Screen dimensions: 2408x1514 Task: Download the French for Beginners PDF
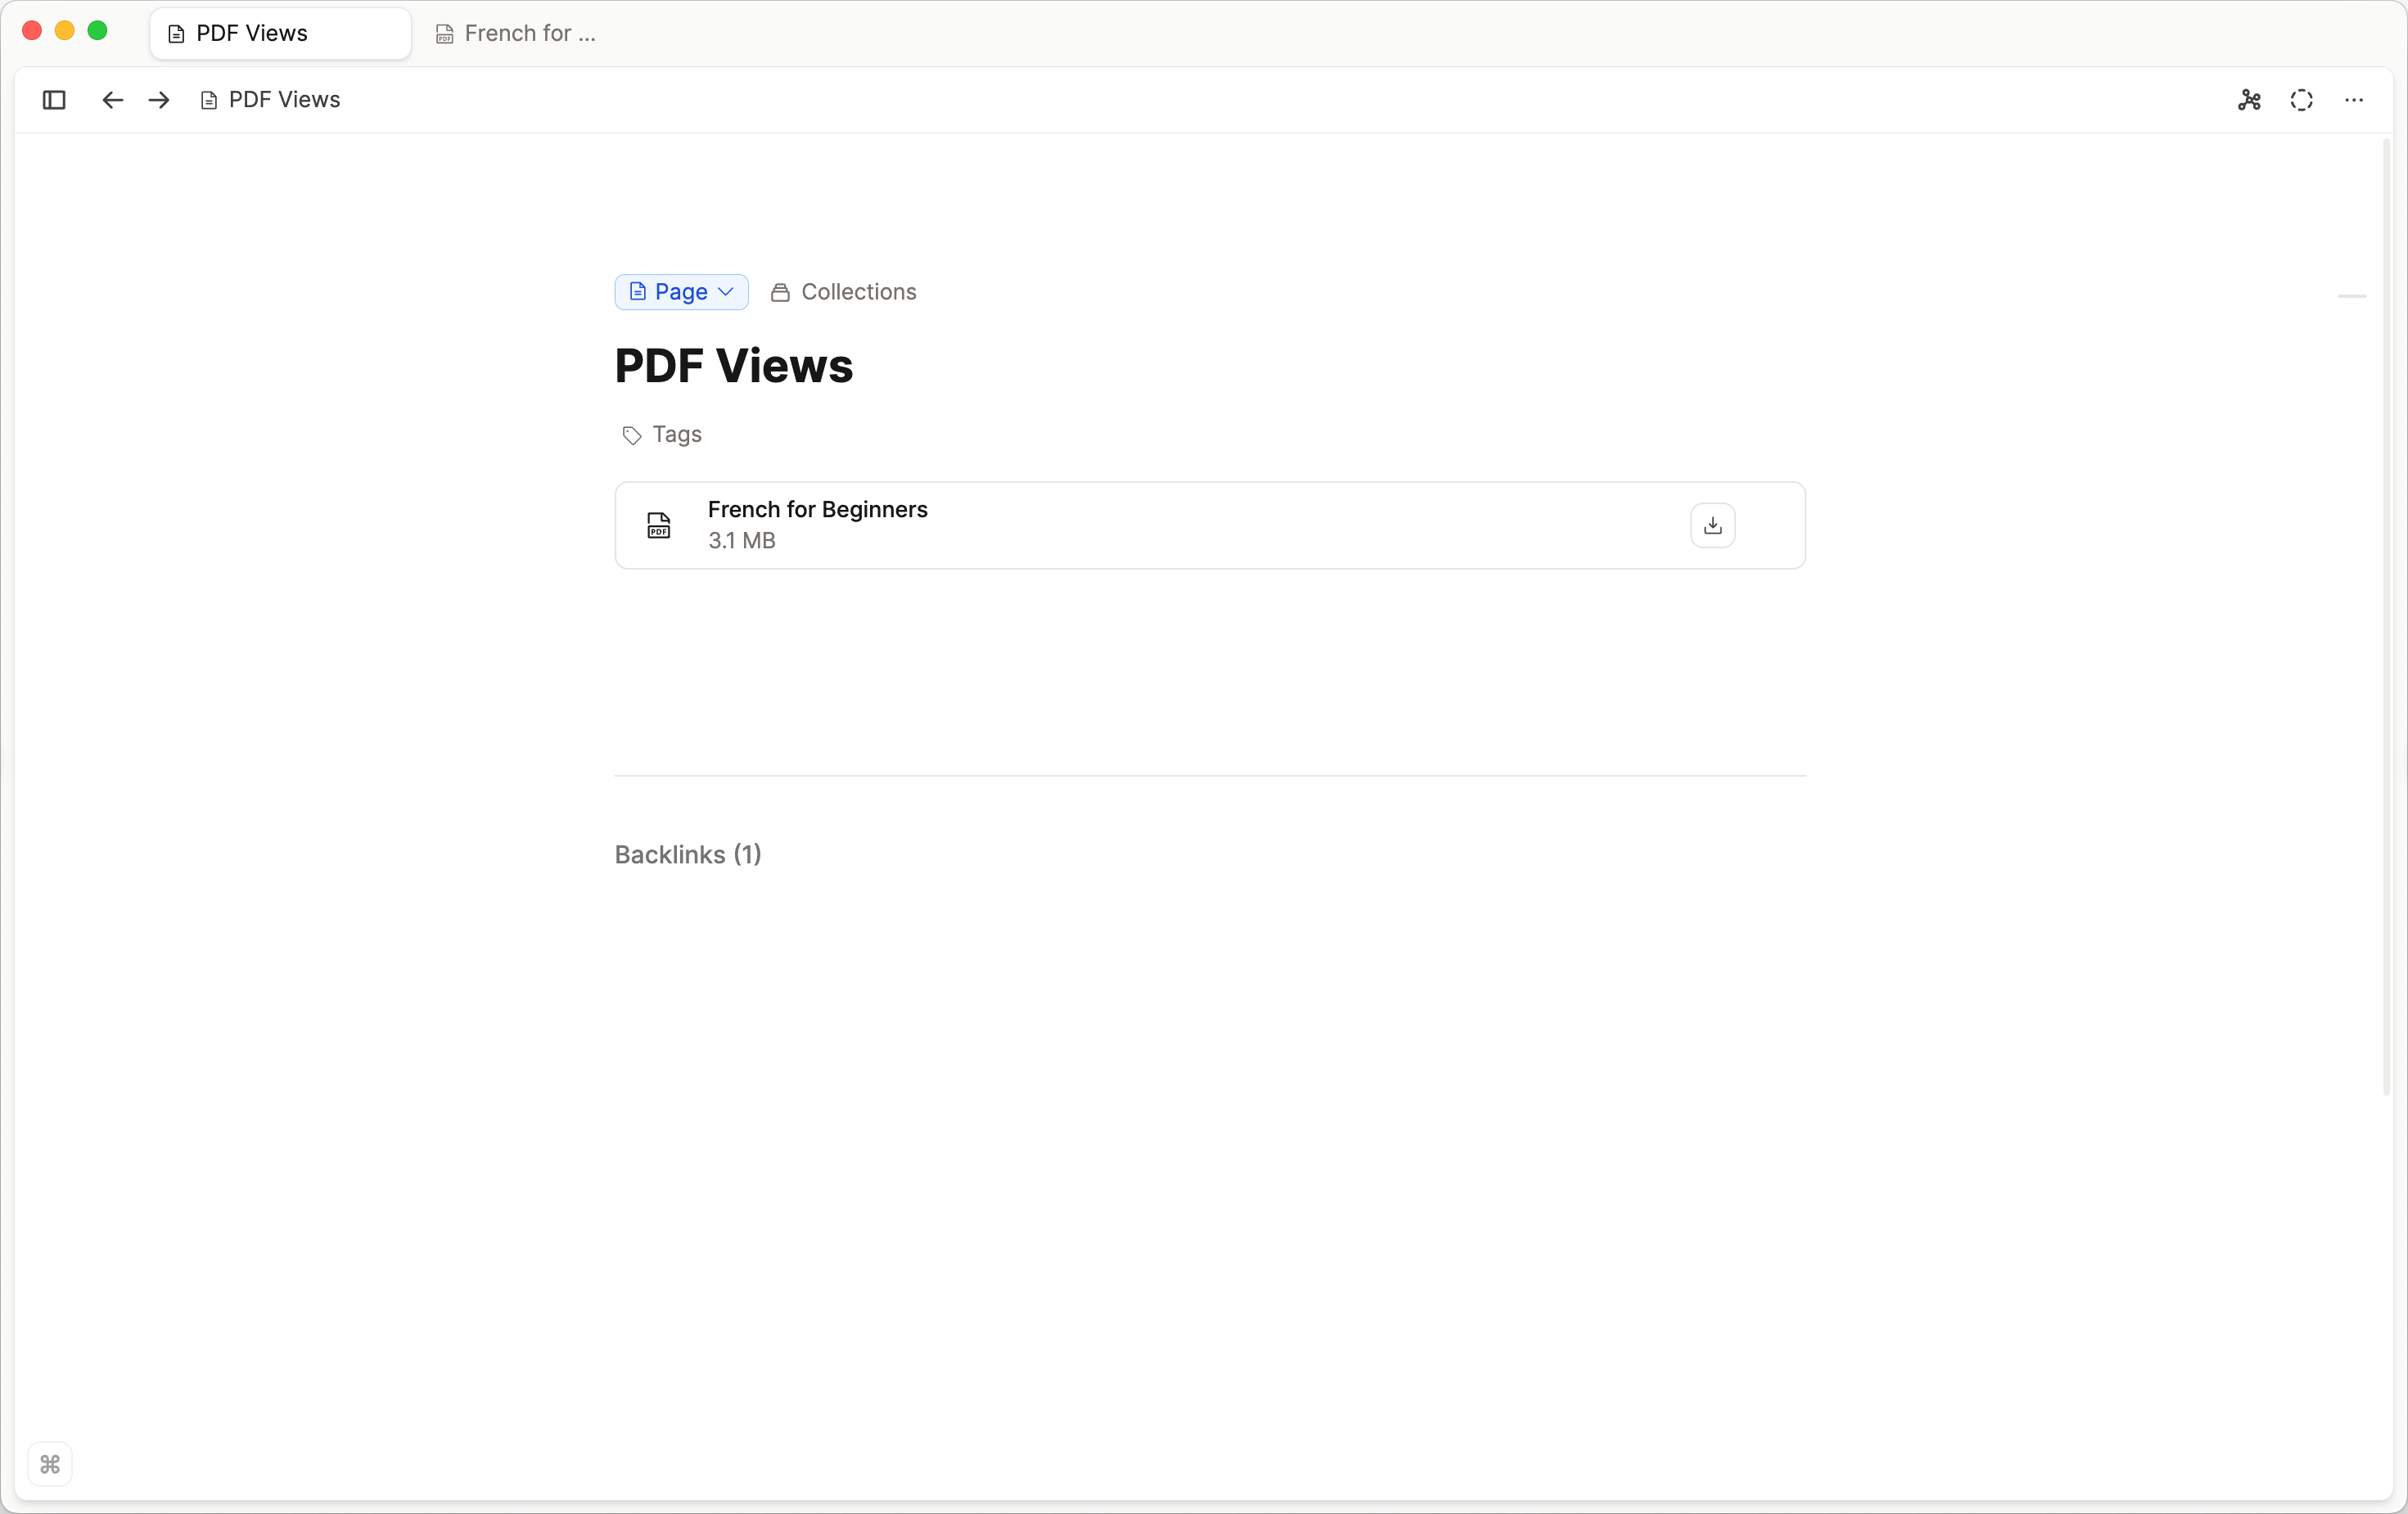coord(1712,524)
